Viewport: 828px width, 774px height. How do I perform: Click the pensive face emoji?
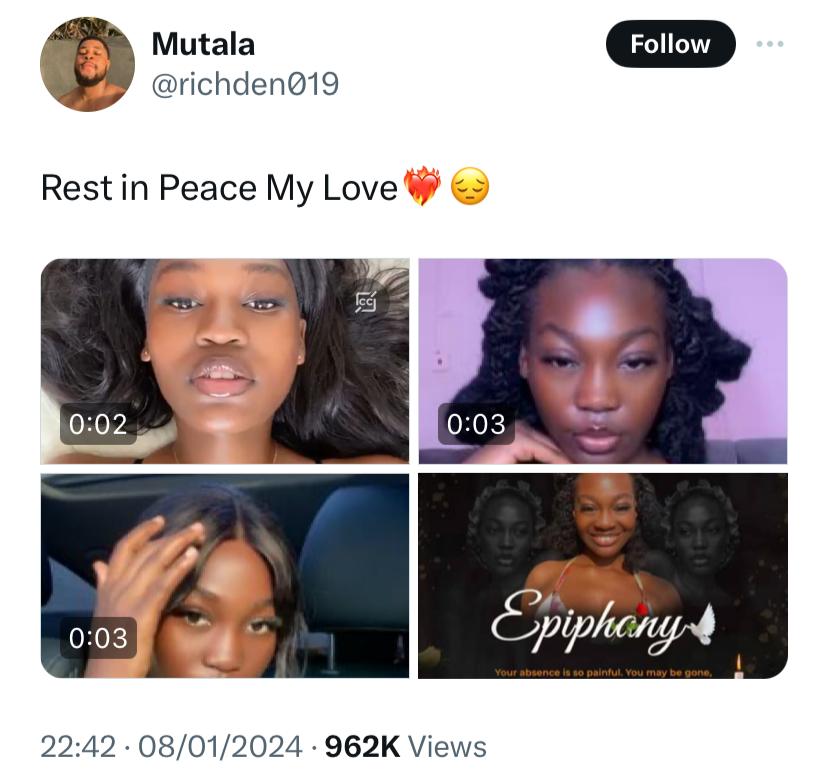pos(470,187)
